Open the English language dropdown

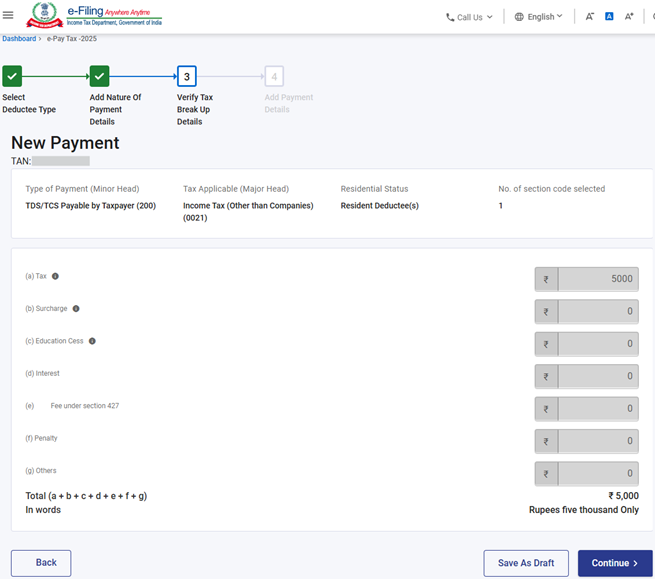tap(538, 17)
